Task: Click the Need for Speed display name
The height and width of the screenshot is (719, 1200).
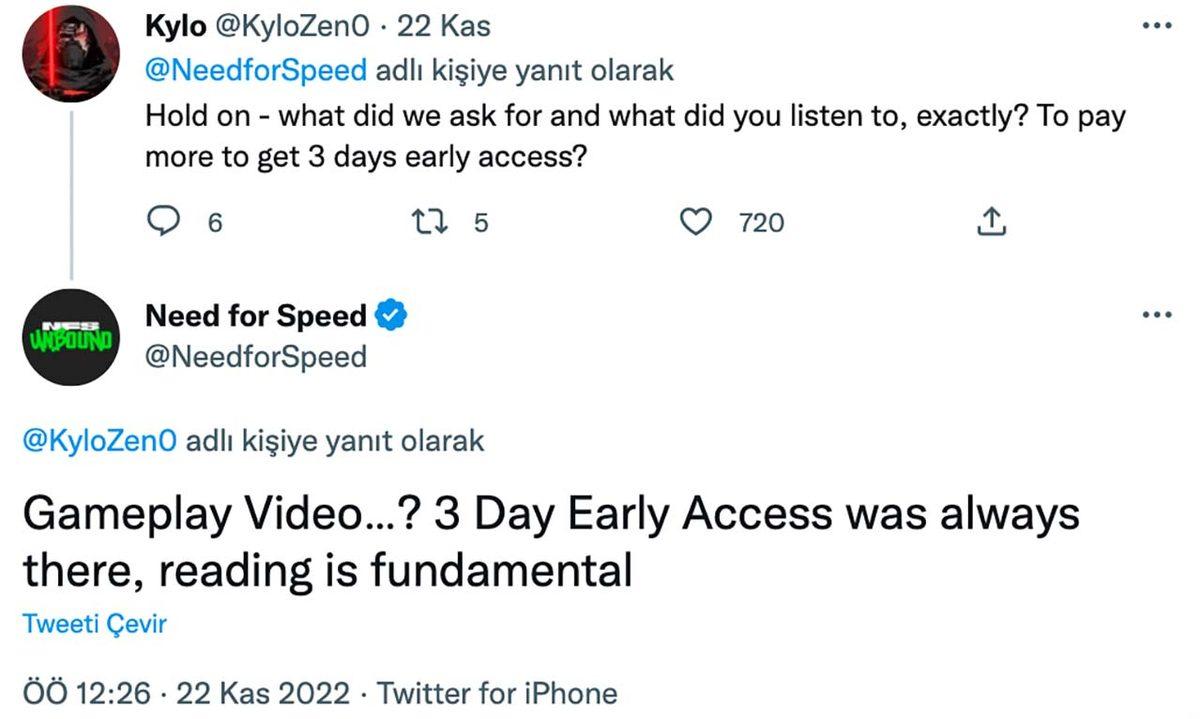Action: point(256,316)
